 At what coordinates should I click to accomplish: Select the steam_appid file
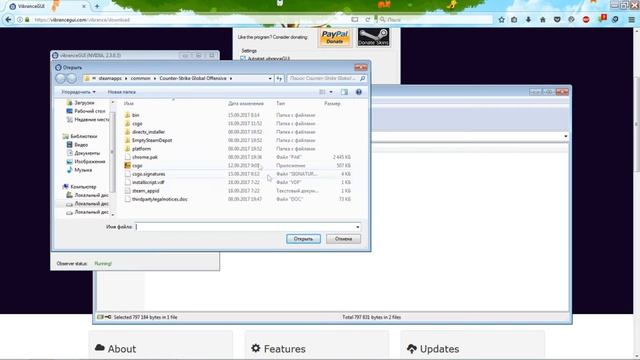point(145,191)
